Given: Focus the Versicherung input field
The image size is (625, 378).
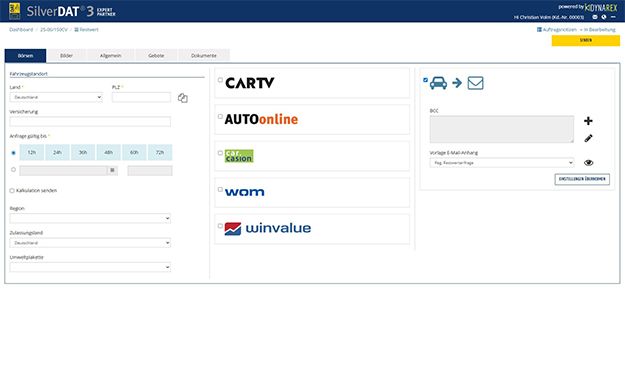Looking at the screenshot, I should point(90,122).
